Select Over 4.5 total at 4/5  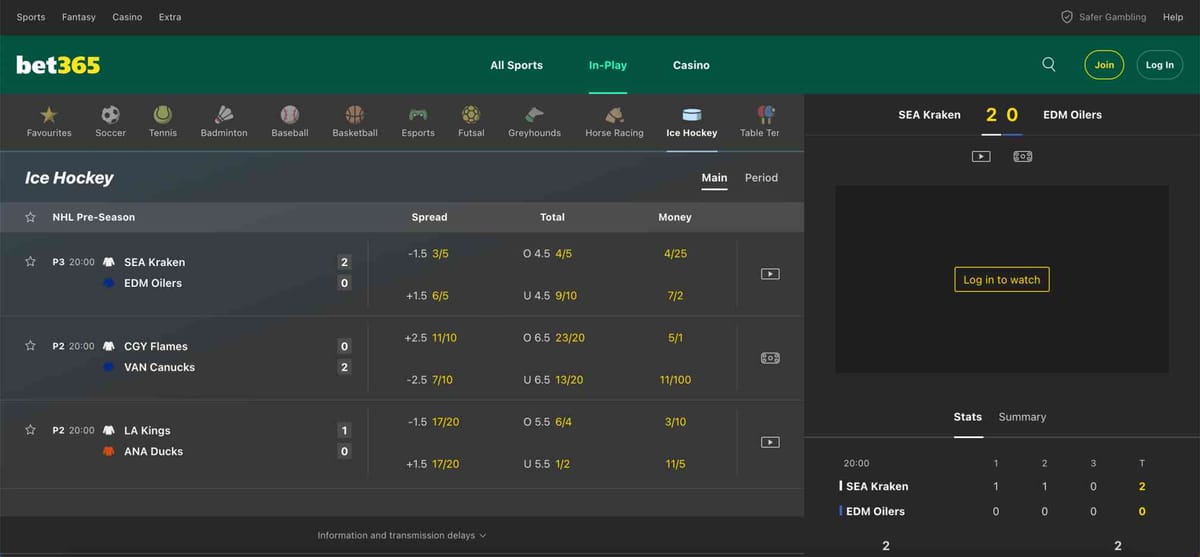[x=548, y=254]
